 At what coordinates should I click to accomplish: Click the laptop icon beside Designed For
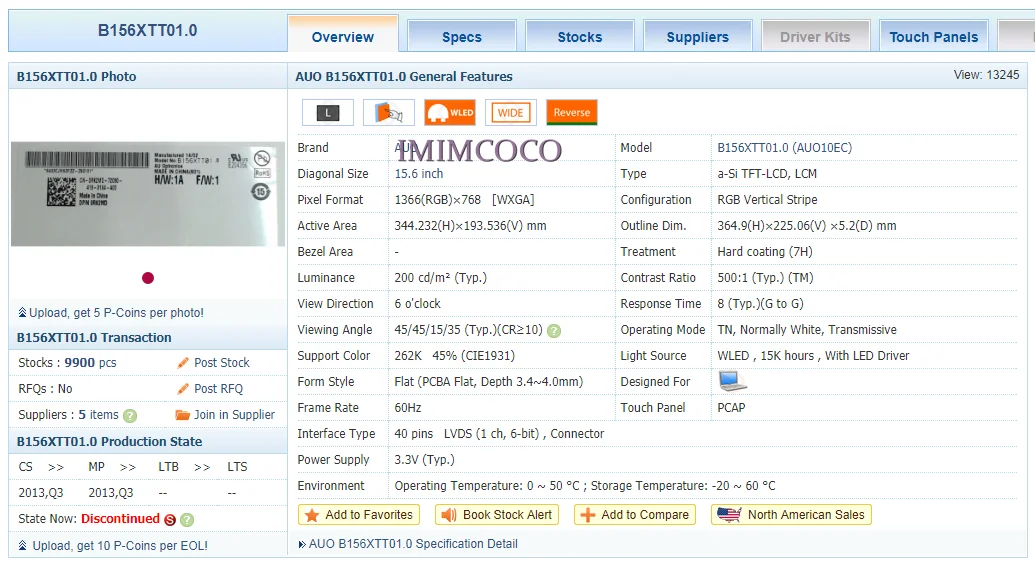pos(732,381)
